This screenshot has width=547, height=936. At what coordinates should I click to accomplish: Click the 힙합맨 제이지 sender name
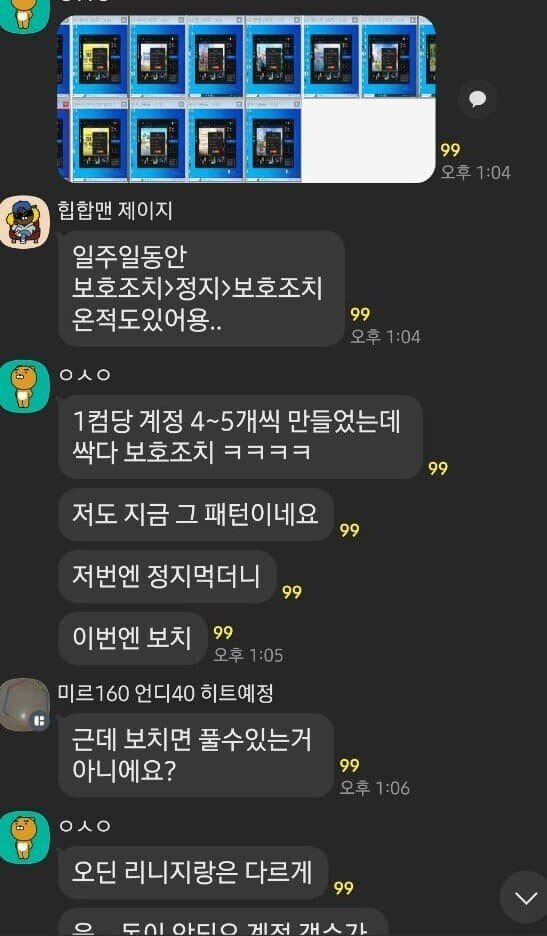coord(116,211)
